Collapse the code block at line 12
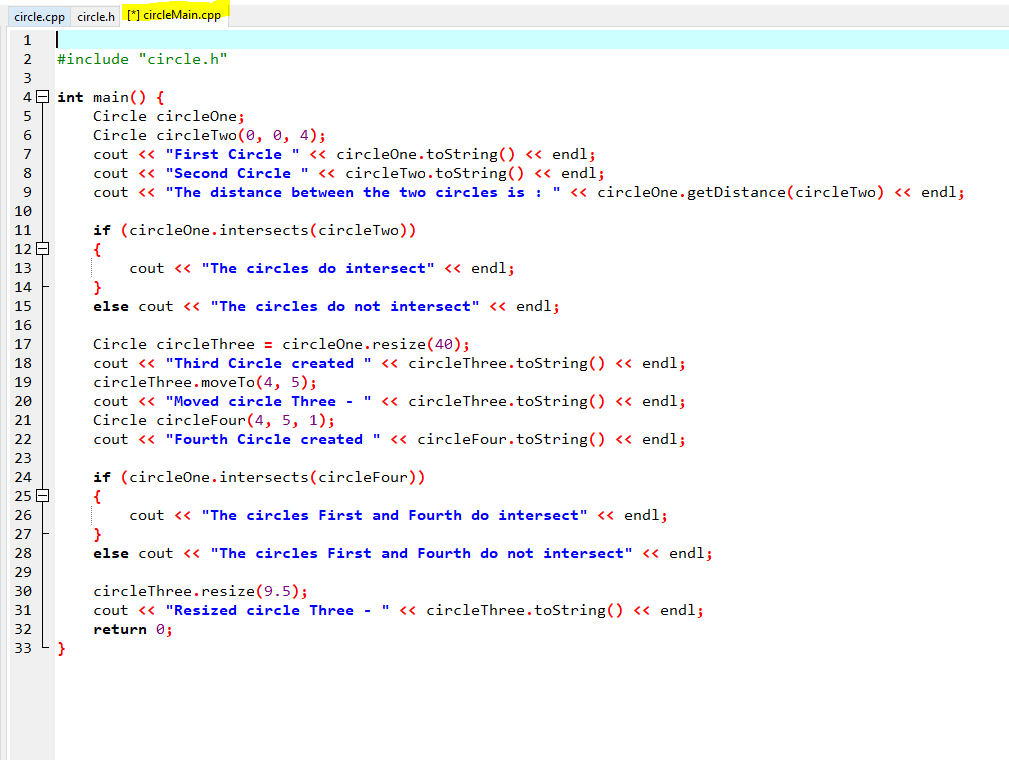This screenshot has width=1009, height=760. point(40,249)
